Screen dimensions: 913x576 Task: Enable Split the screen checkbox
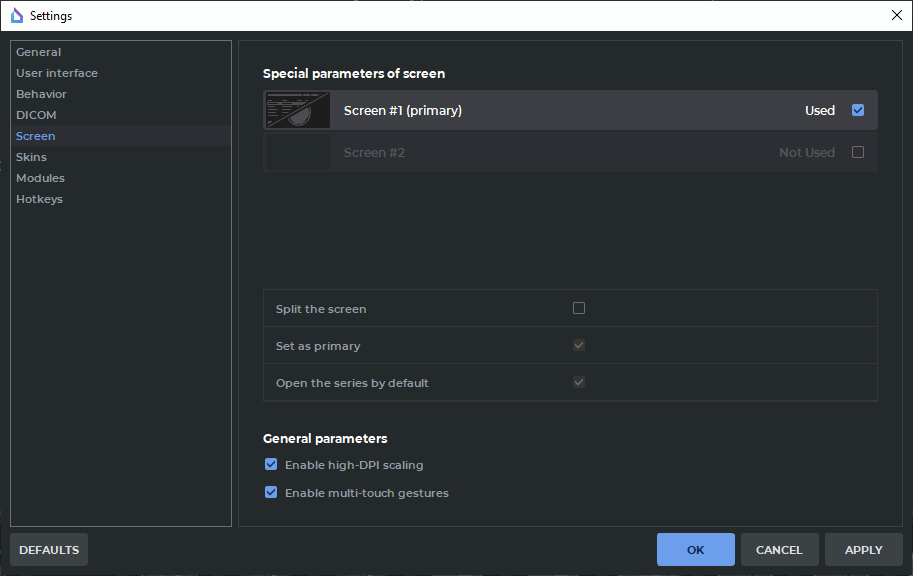click(579, 309)
